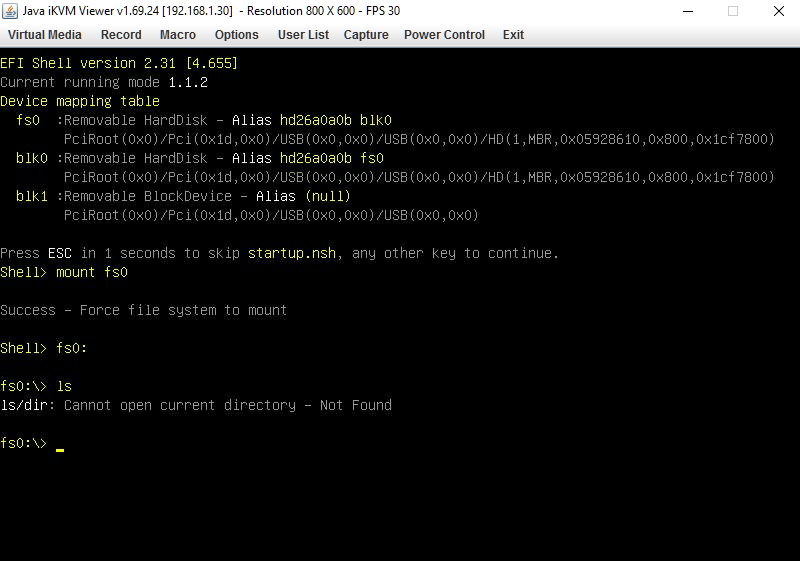
Task: Minimize the iKVM Viewer window
Action: (x=688, y=11)
